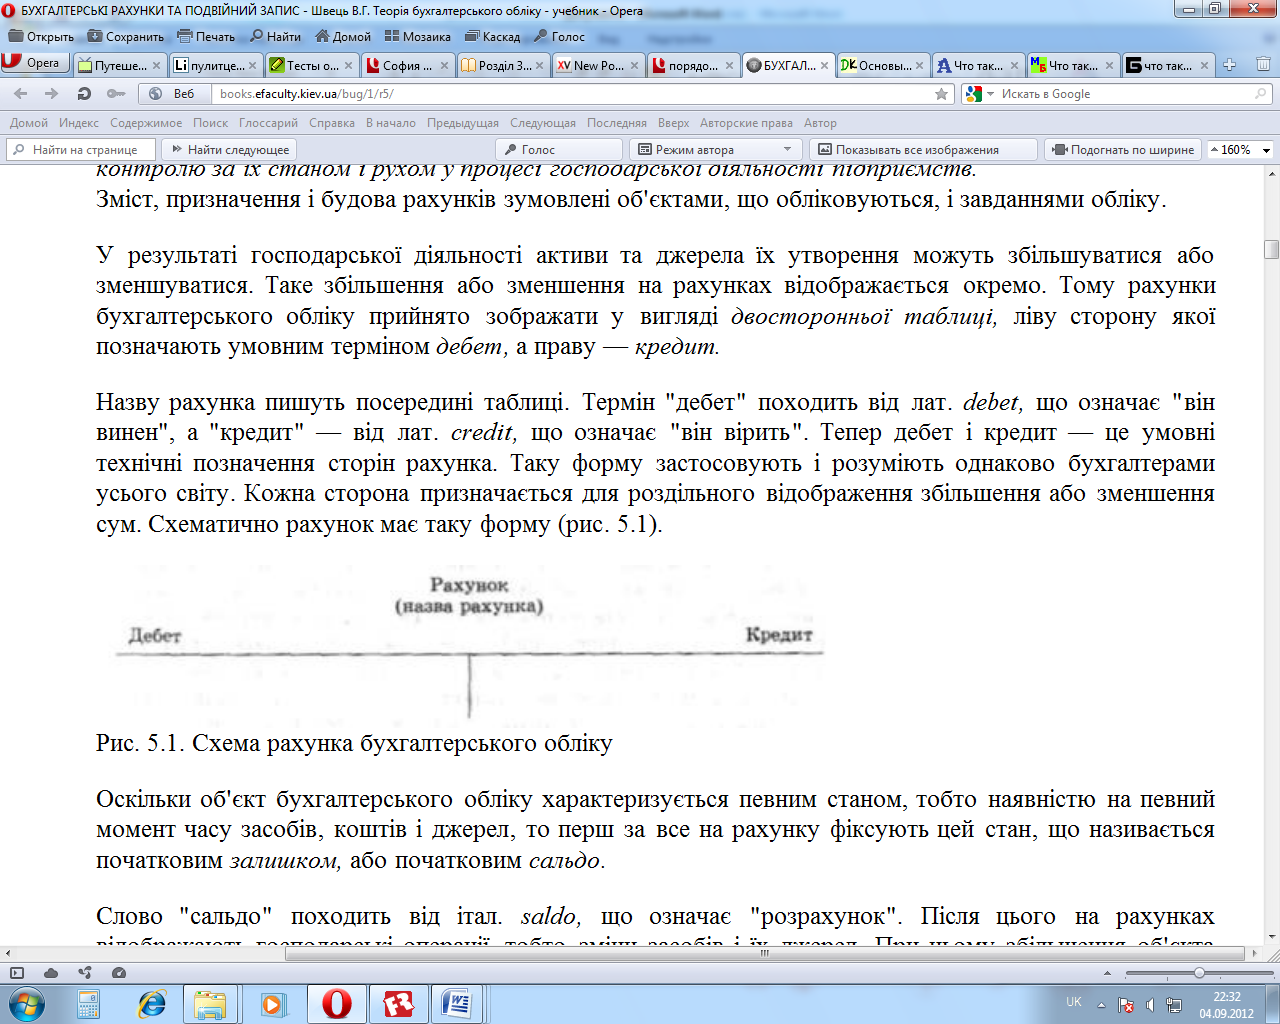Click Предыдущая navigation link
The width and height of the screenshot is (1280, 1024).
463,123
